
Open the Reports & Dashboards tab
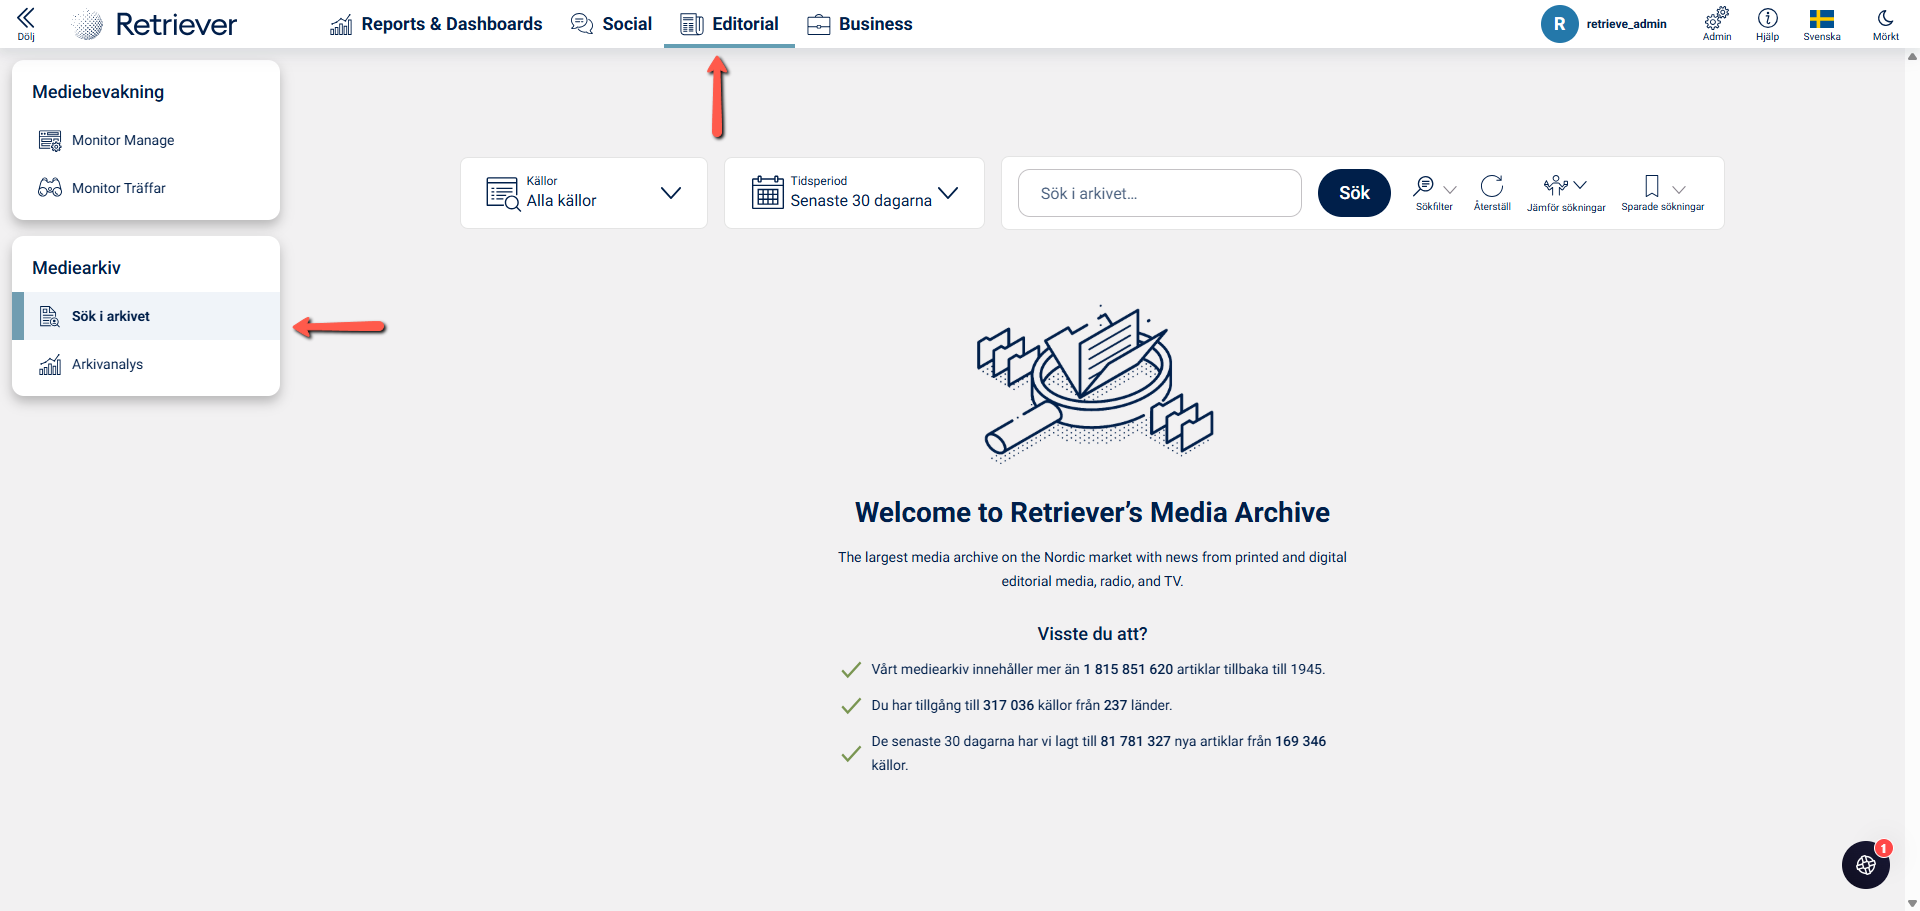436,24
